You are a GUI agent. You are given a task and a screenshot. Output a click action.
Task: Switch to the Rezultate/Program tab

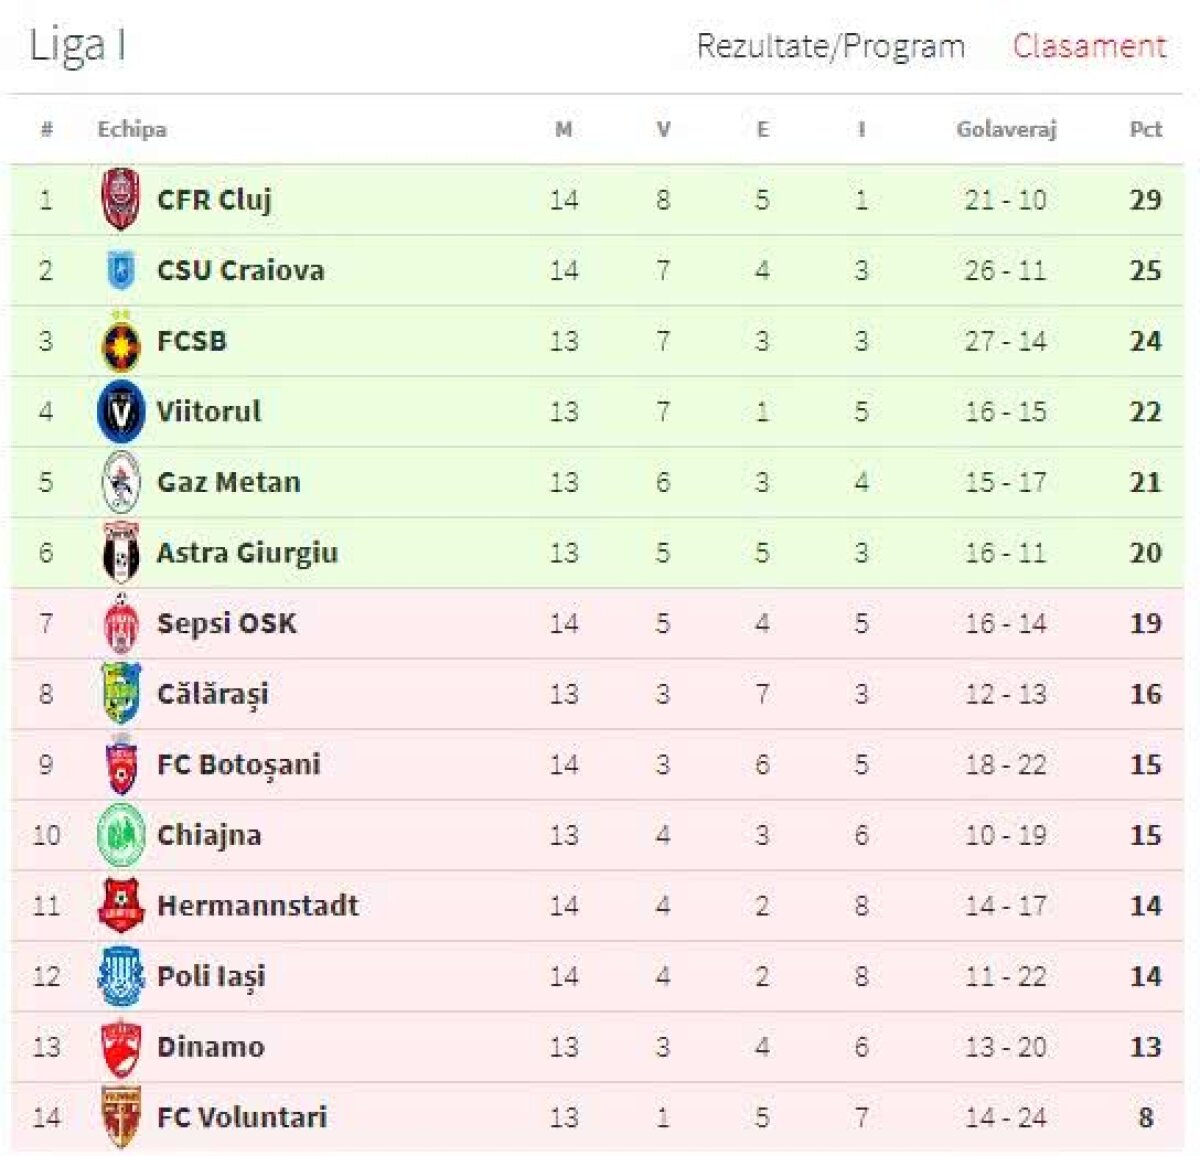click(x=830, y=45)
